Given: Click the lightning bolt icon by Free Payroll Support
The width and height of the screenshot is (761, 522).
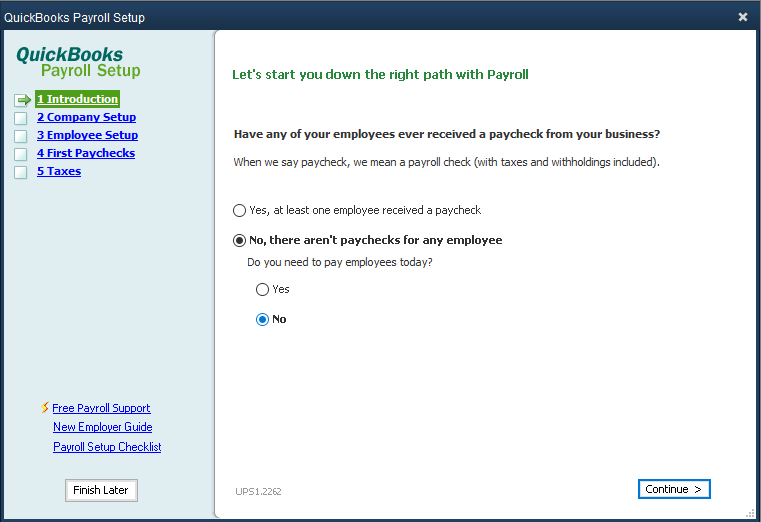Looking at the screenshot, I should click(x=45, y=408).
